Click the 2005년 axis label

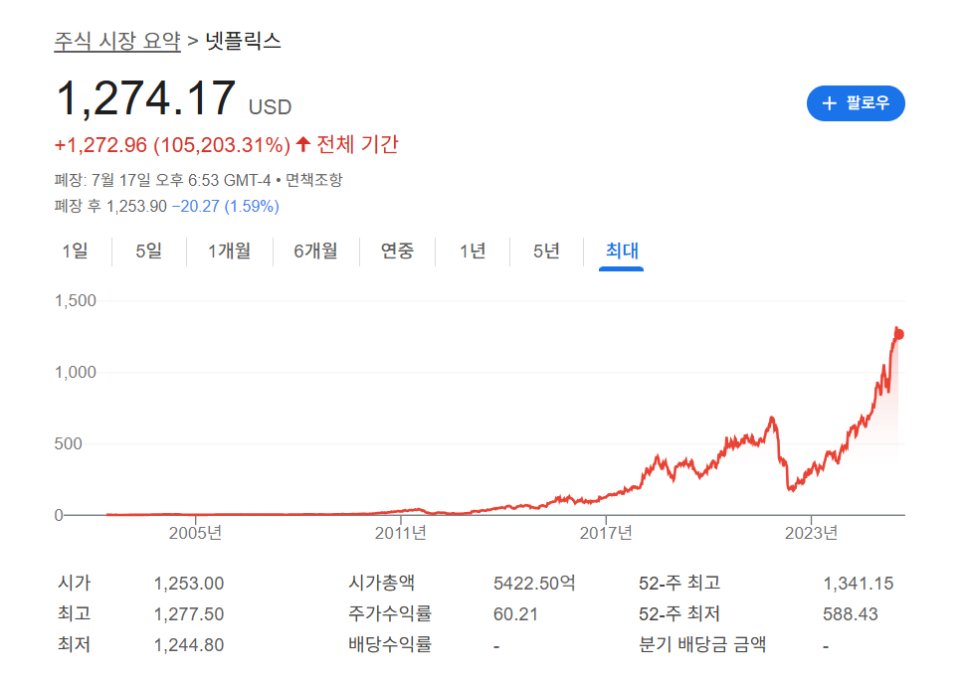pyautogui.click(x=195, y=533)
